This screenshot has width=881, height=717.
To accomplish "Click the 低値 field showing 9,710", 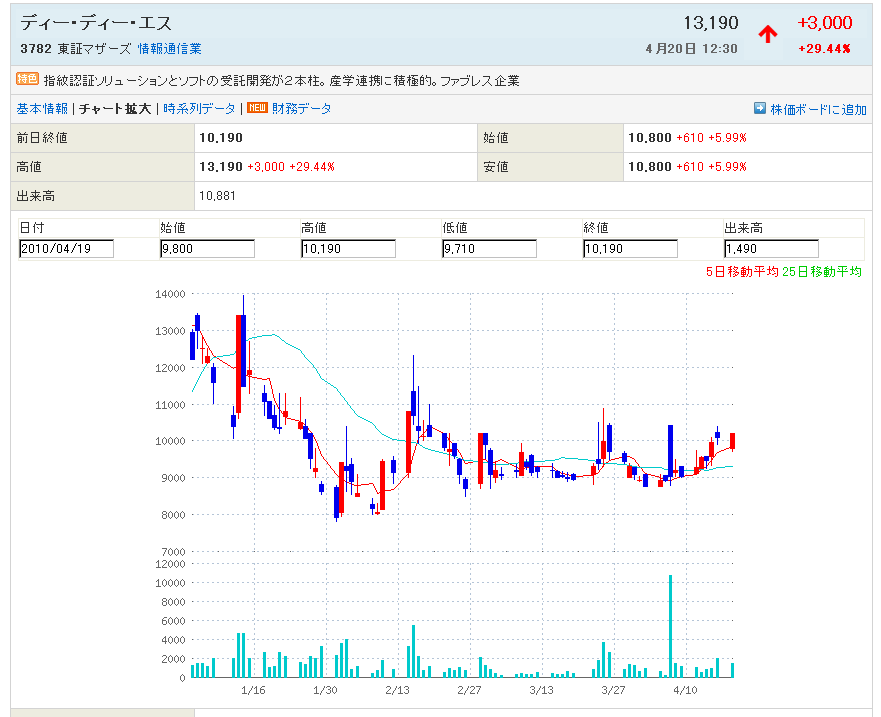I will [489, 249].
